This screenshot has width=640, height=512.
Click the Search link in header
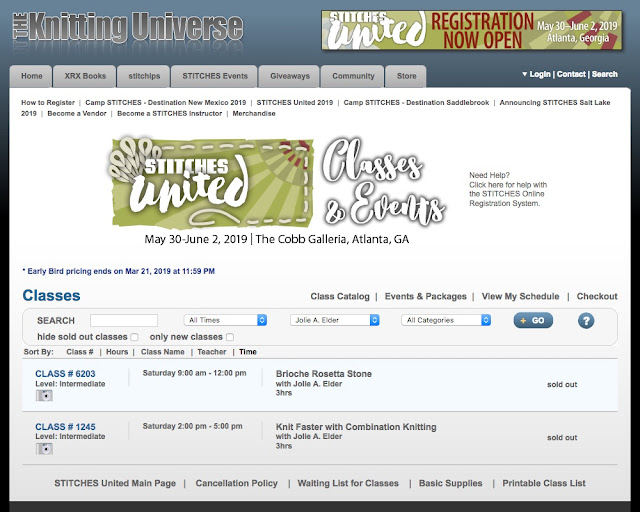604,74
